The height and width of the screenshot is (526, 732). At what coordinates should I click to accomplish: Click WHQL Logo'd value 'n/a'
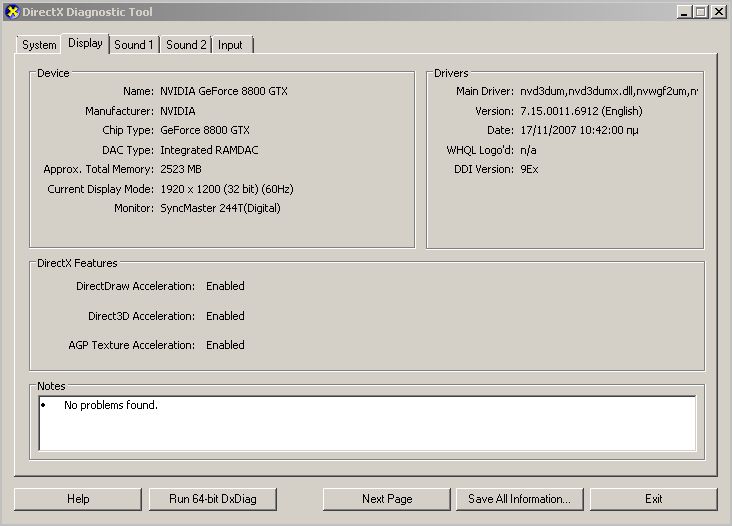click(528, 150)
